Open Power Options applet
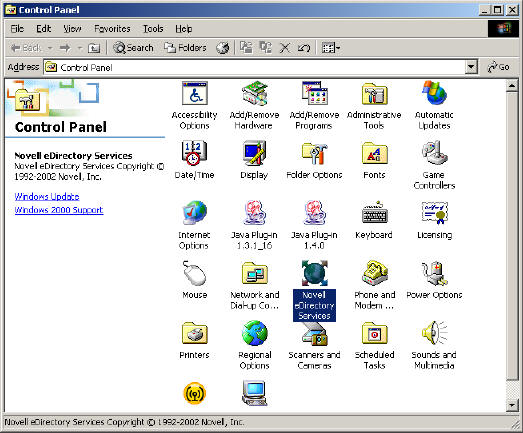Screen dimensions: 523x433 (434, 280)
